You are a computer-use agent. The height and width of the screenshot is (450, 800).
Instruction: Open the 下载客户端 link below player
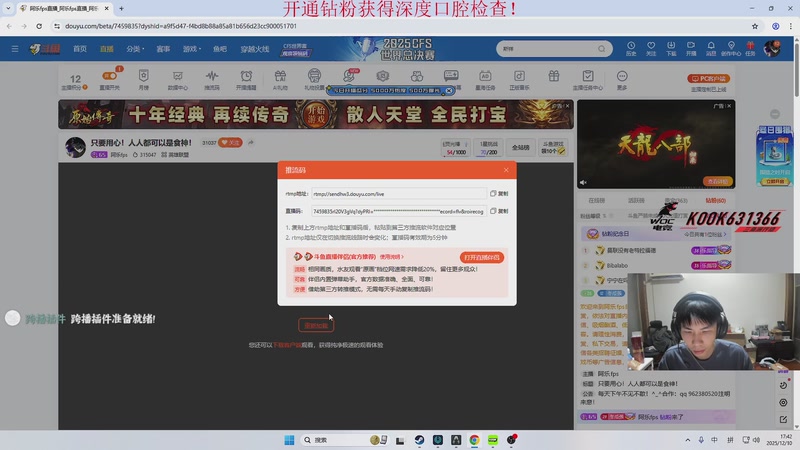click(287, 345)
